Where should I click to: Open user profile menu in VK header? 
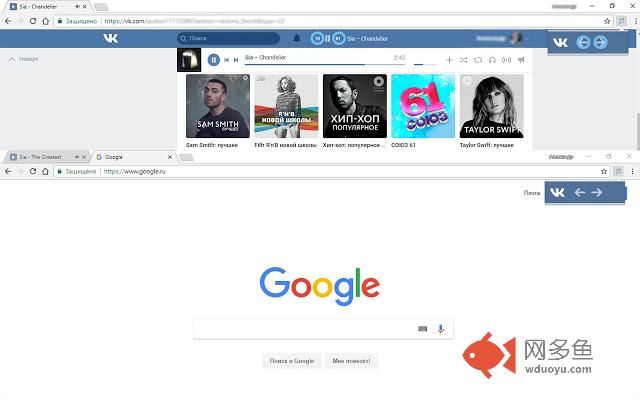coord(502,38)
